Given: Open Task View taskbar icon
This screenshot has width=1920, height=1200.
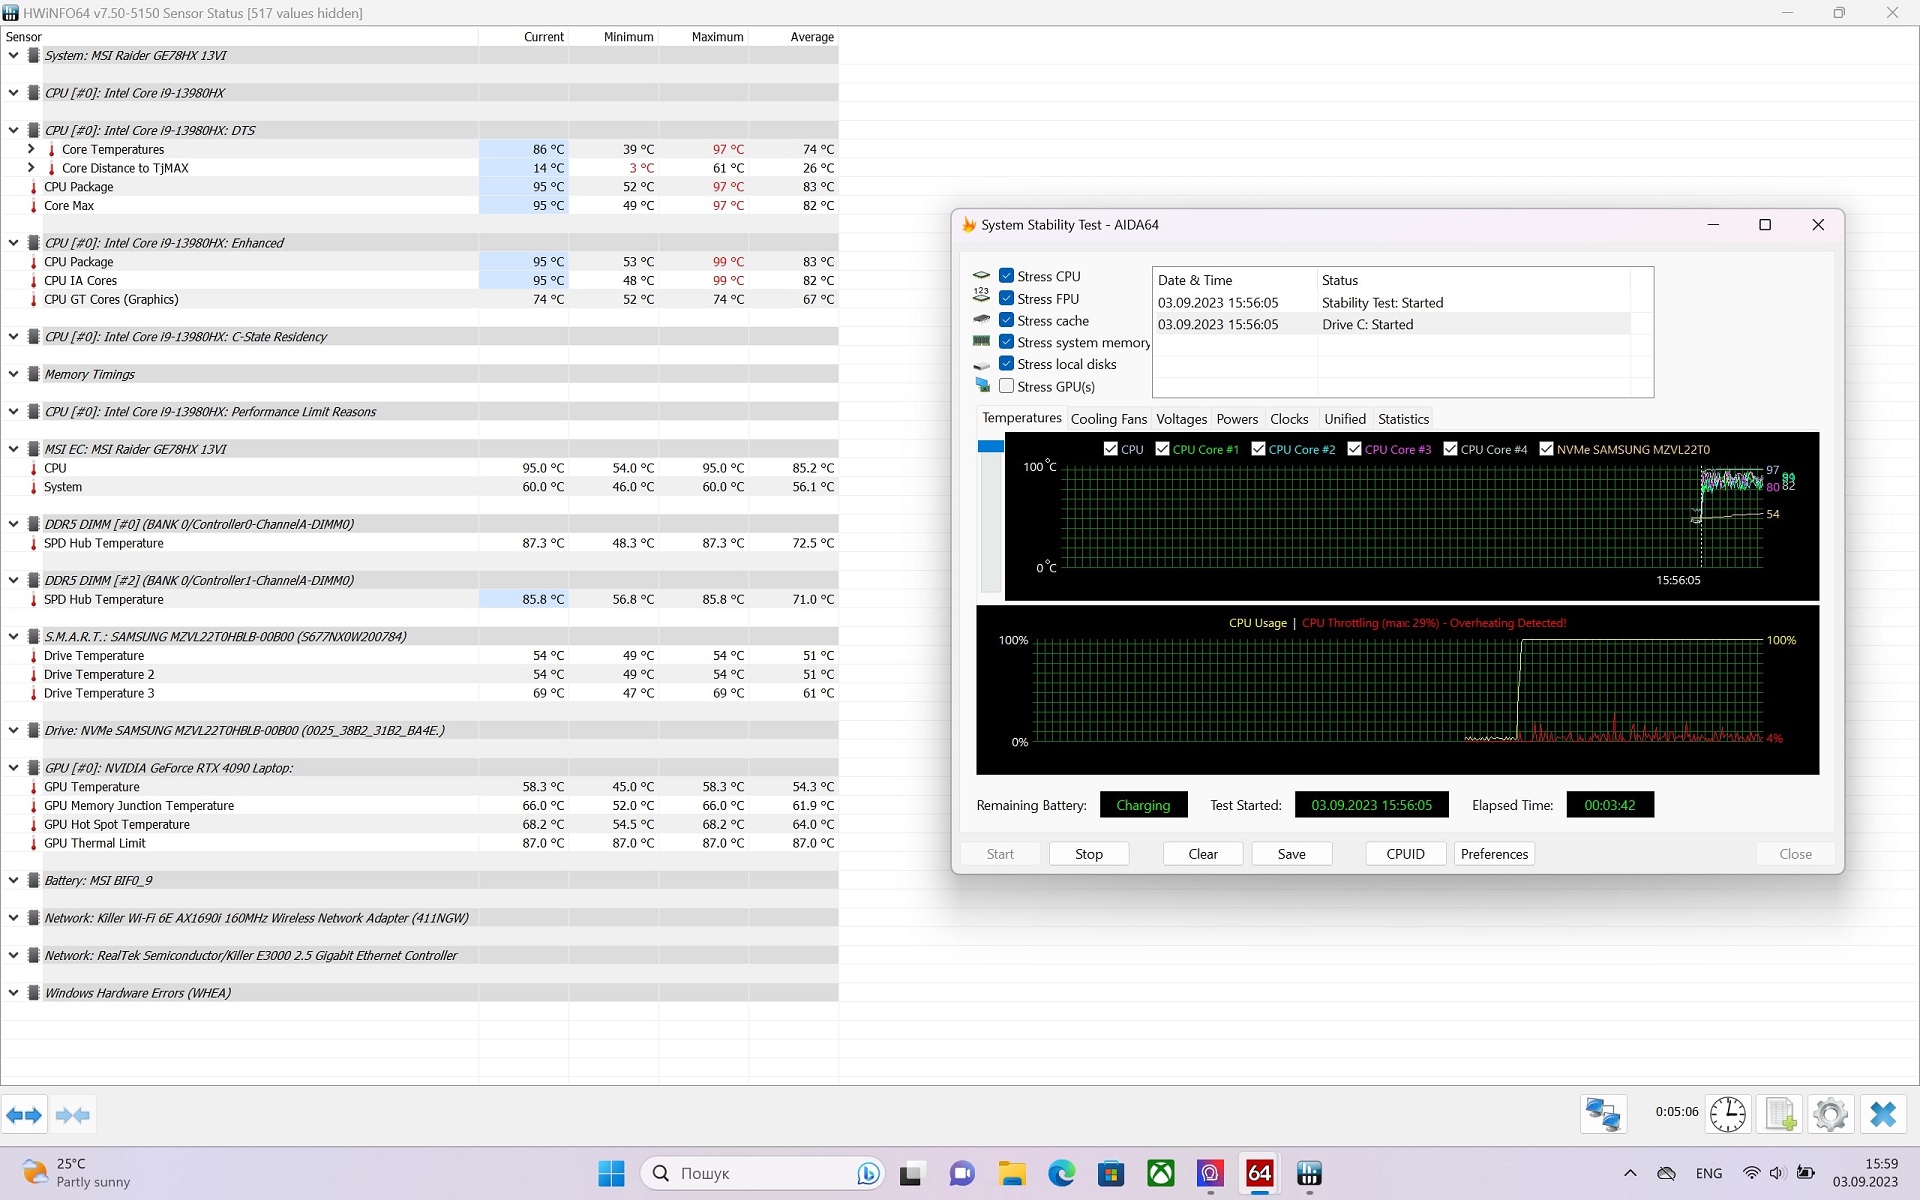Looking at the screenshot, I should coord(911,1173).
